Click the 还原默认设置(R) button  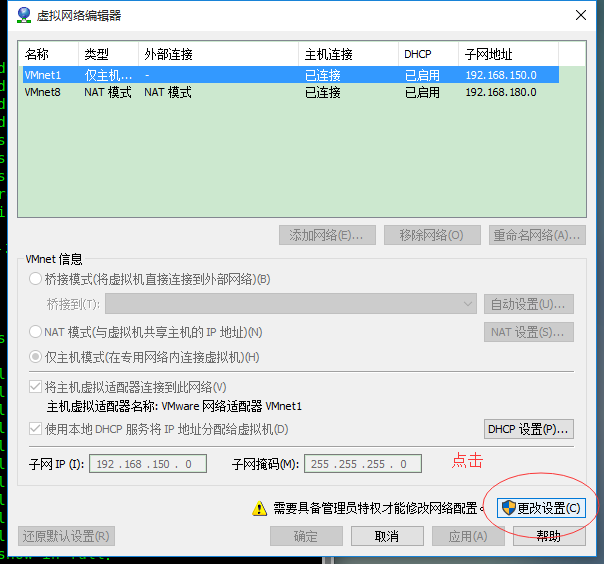point(66,536)
